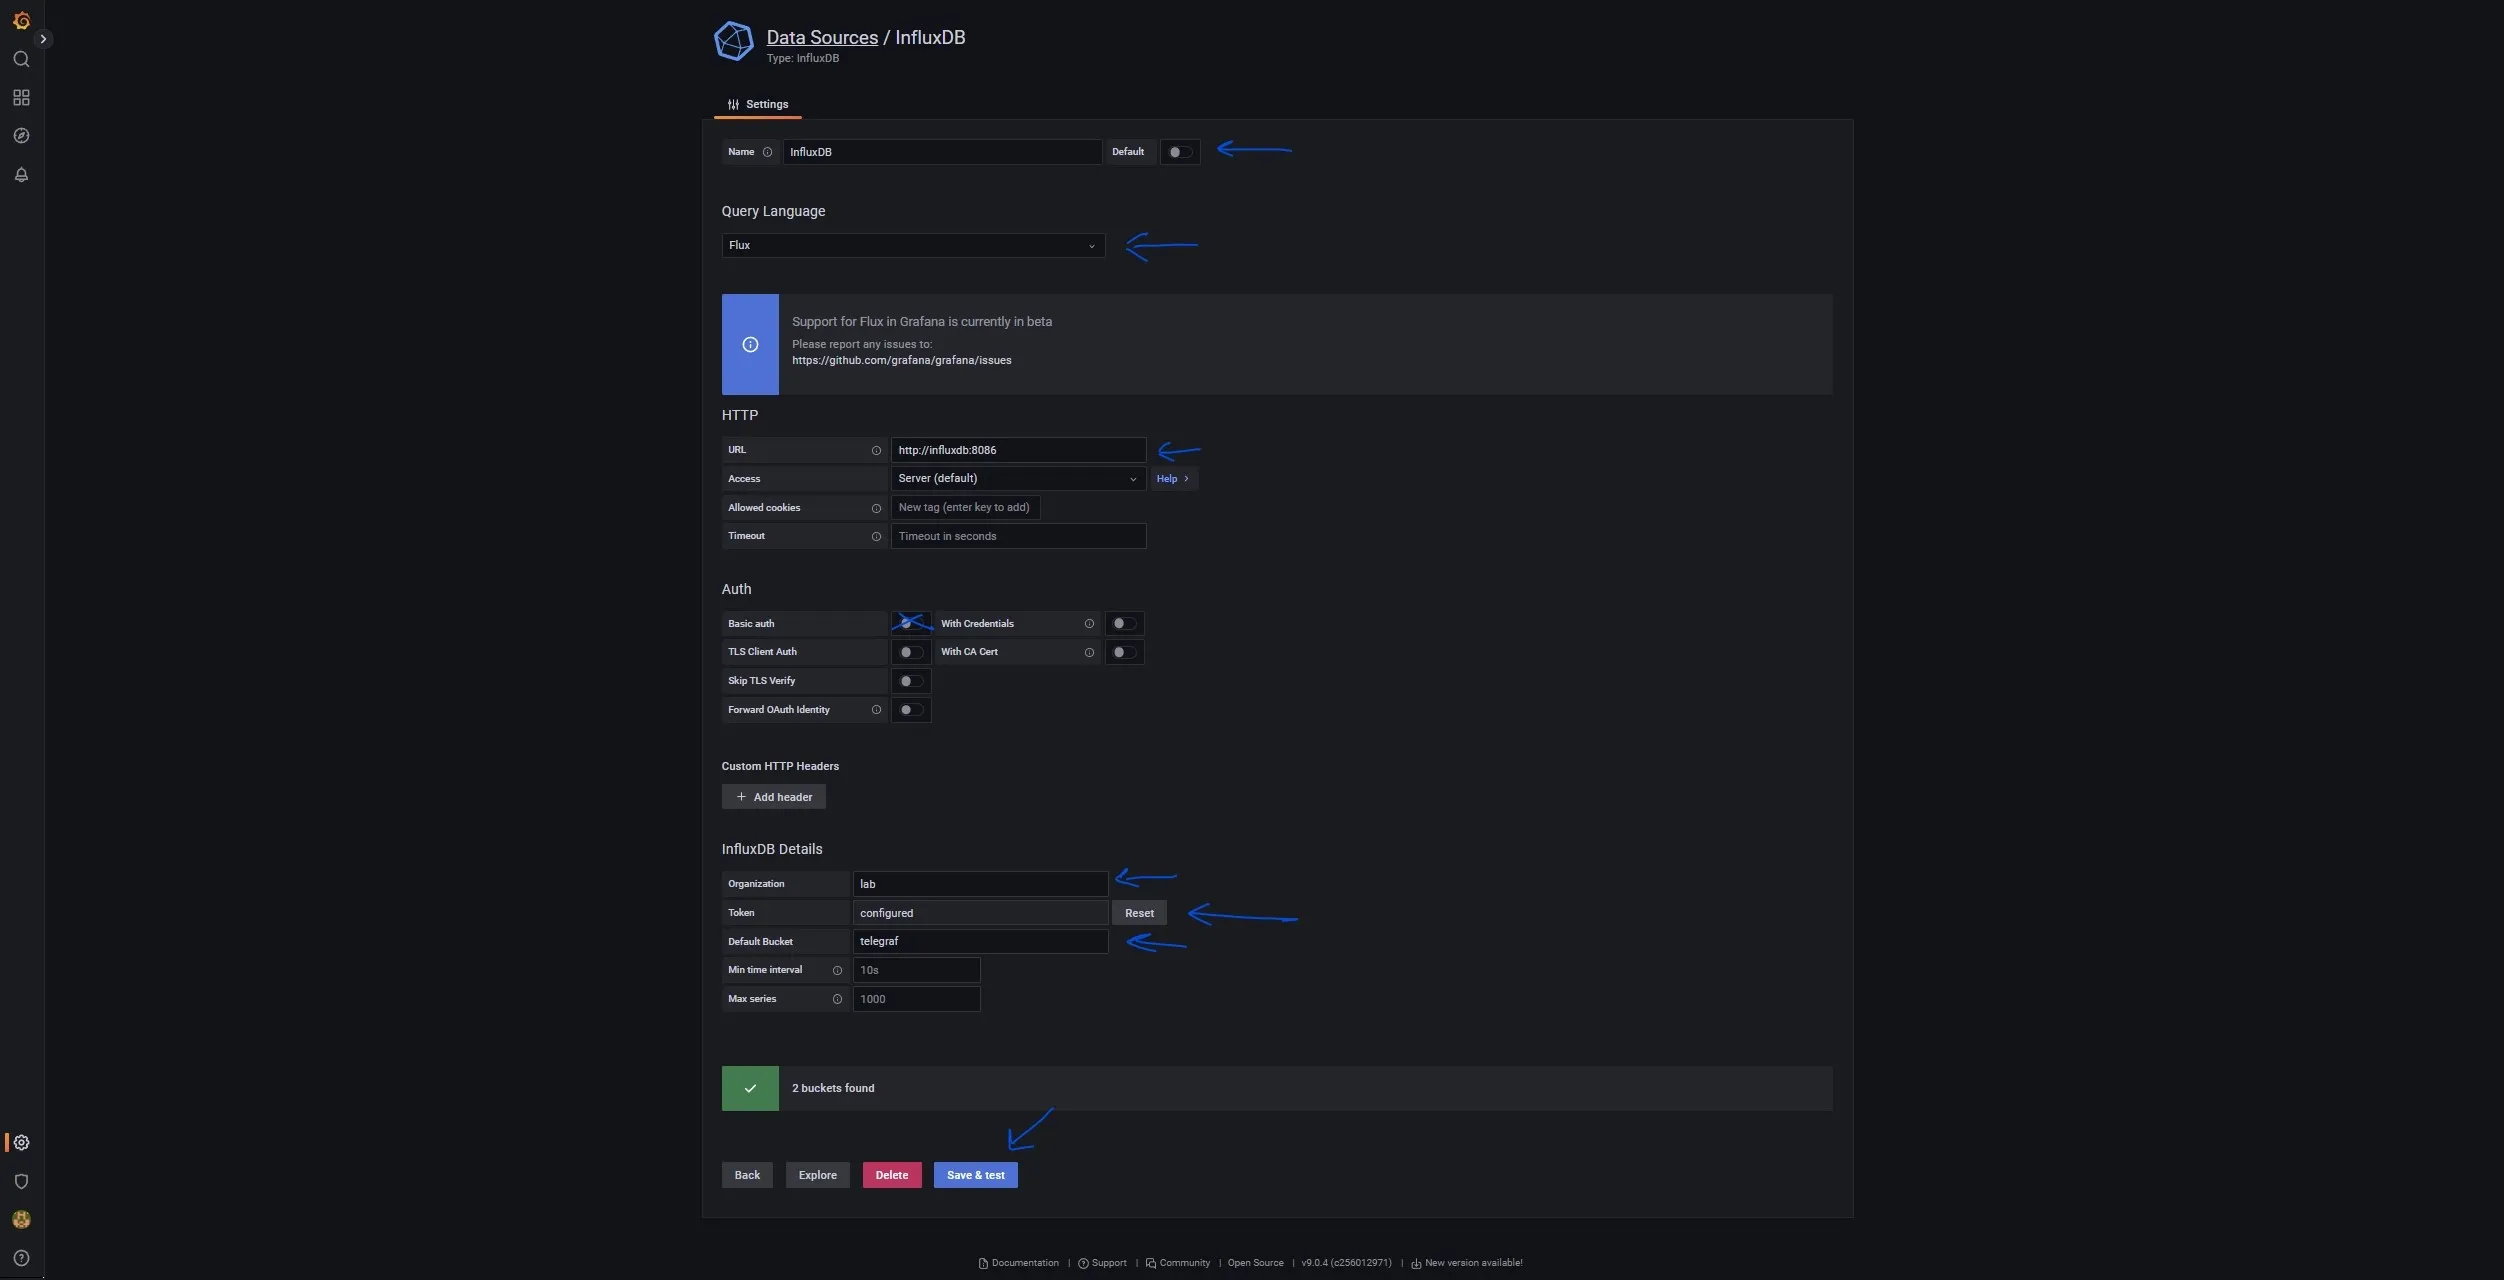Click the Max series field
Screen dimensions: 2504x1280
point(916,999)
